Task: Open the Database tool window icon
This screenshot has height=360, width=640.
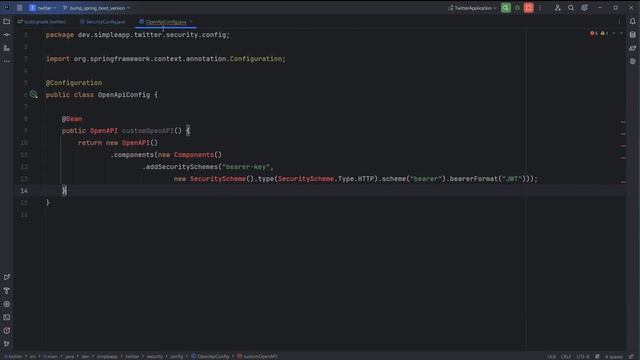Action: (632, 35)
